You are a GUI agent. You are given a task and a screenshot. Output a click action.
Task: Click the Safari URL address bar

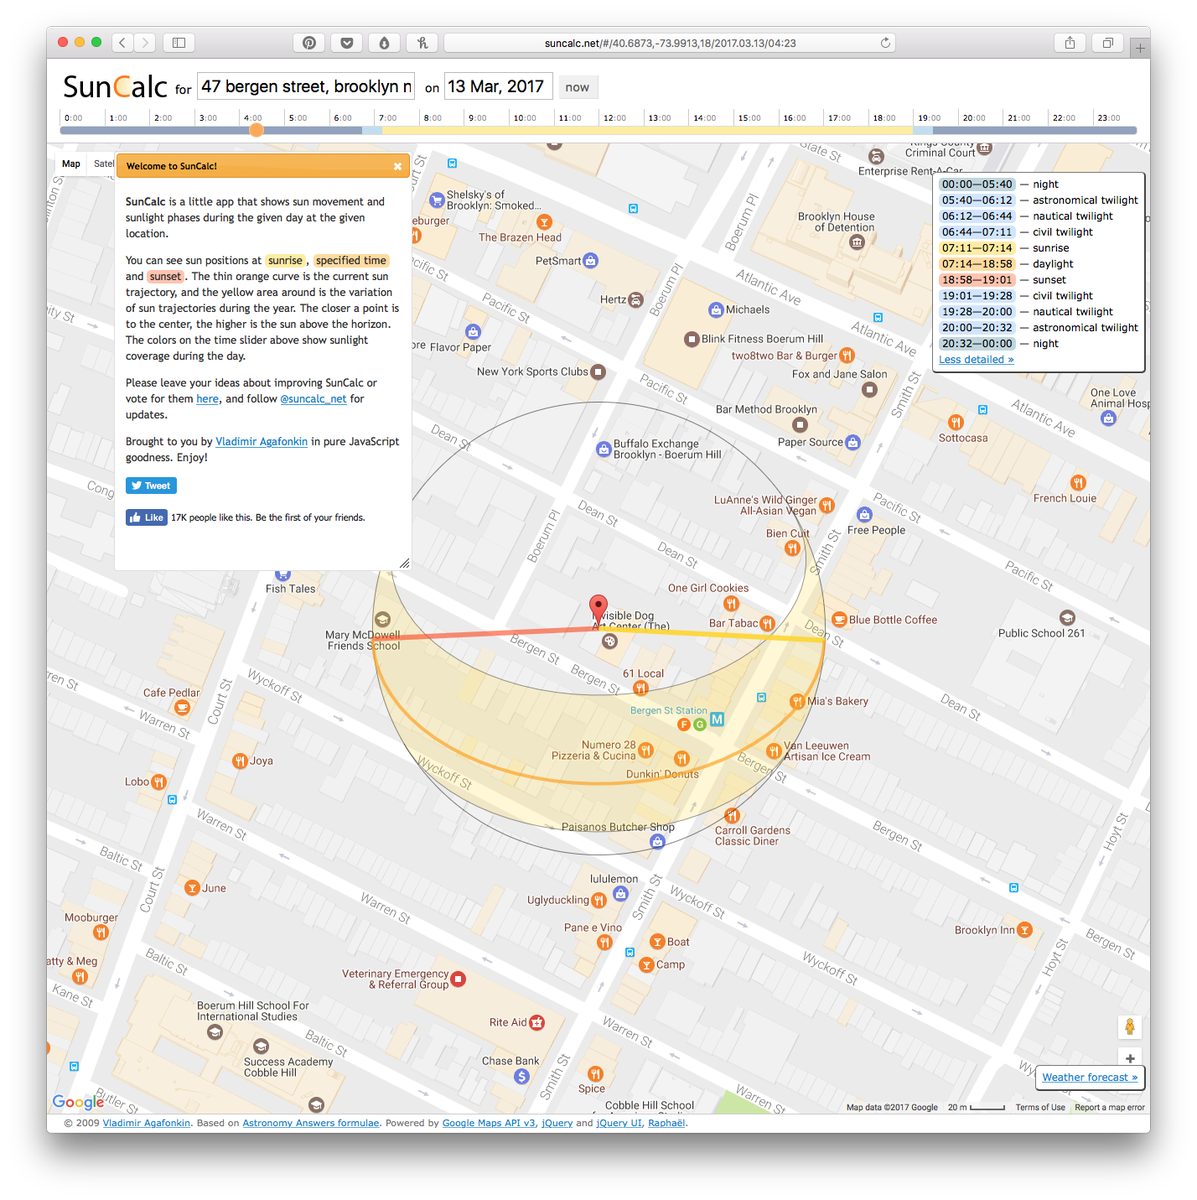670,43
